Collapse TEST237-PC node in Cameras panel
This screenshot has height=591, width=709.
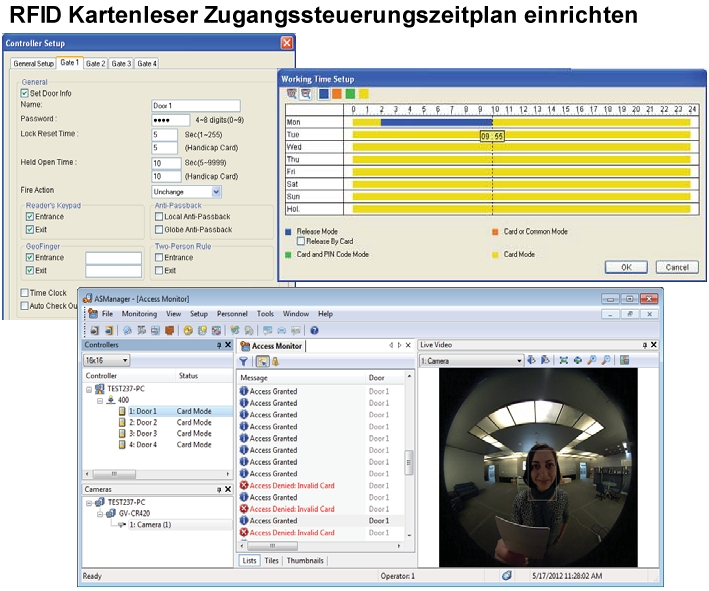(89, 502)
